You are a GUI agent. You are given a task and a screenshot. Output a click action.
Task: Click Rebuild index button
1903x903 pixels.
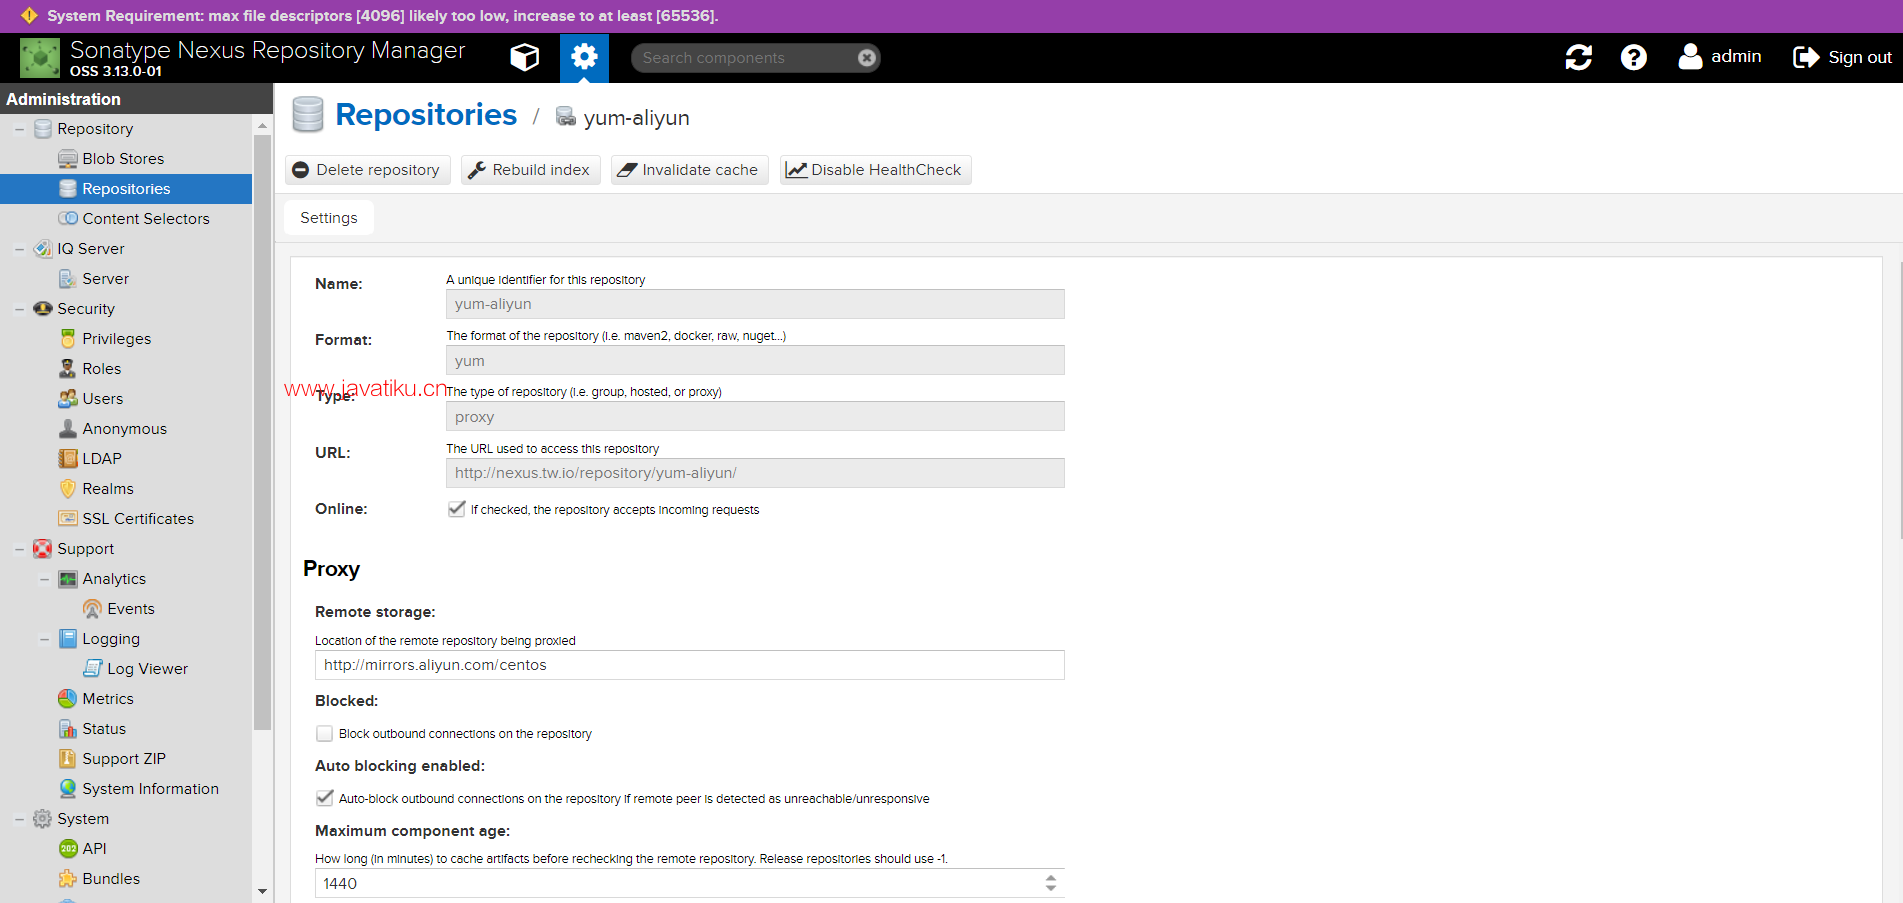click(530, 170)
